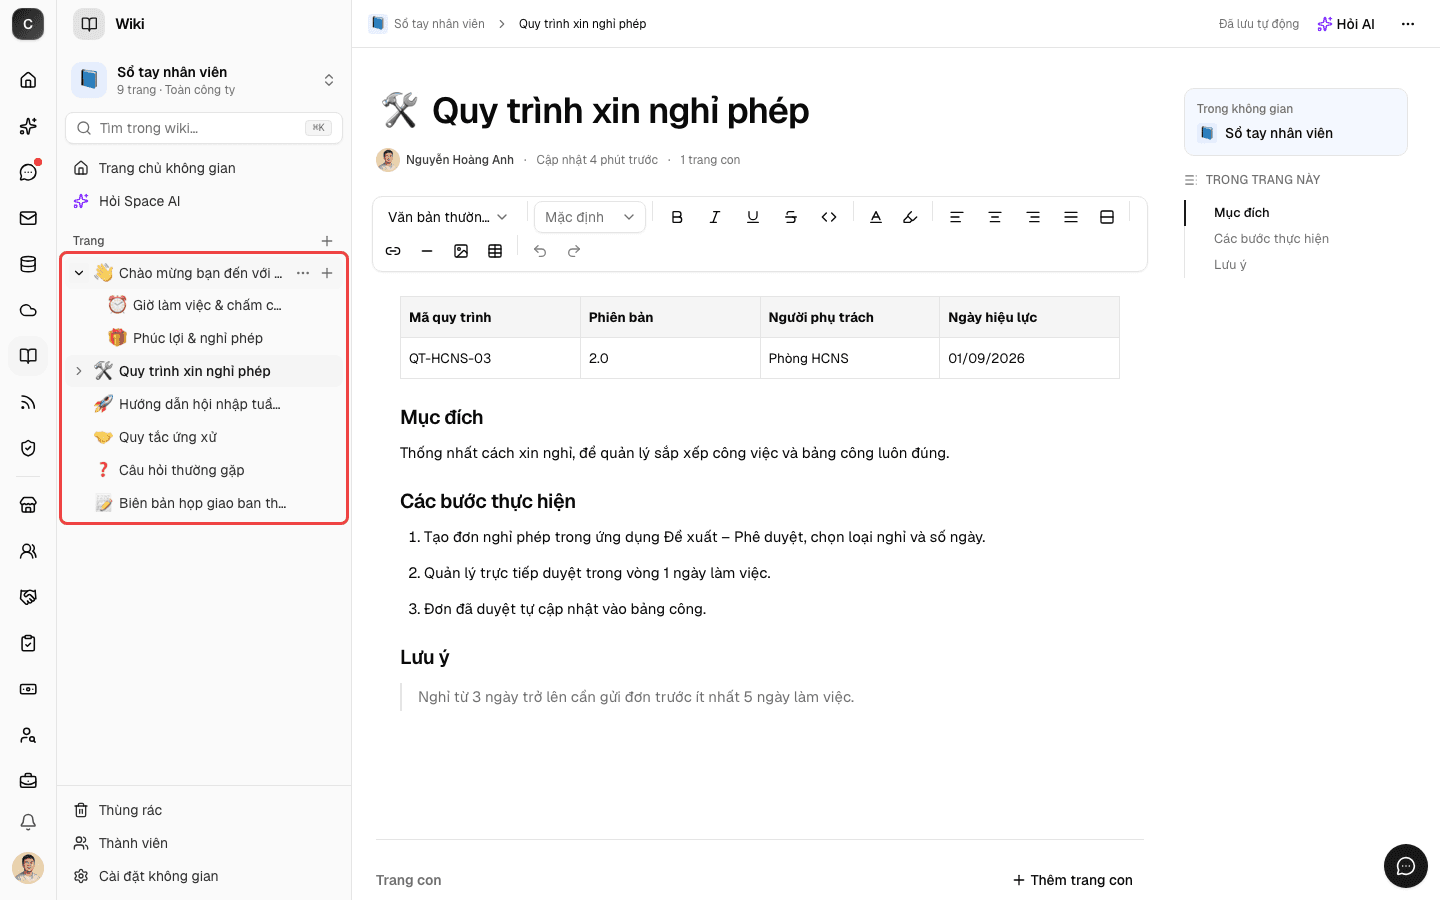Toggle inline code formatting
This screenshot has height=900, width=1440.
pos(829,217)
